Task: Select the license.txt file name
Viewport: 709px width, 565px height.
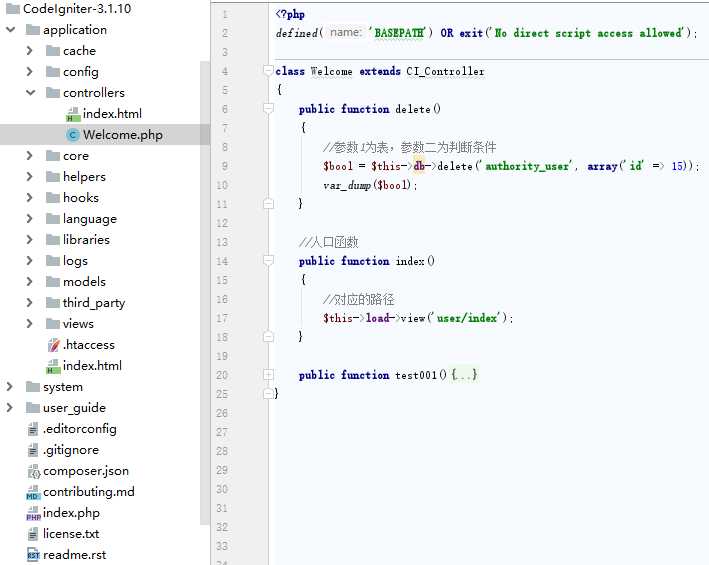Action: tap(71, 534)
